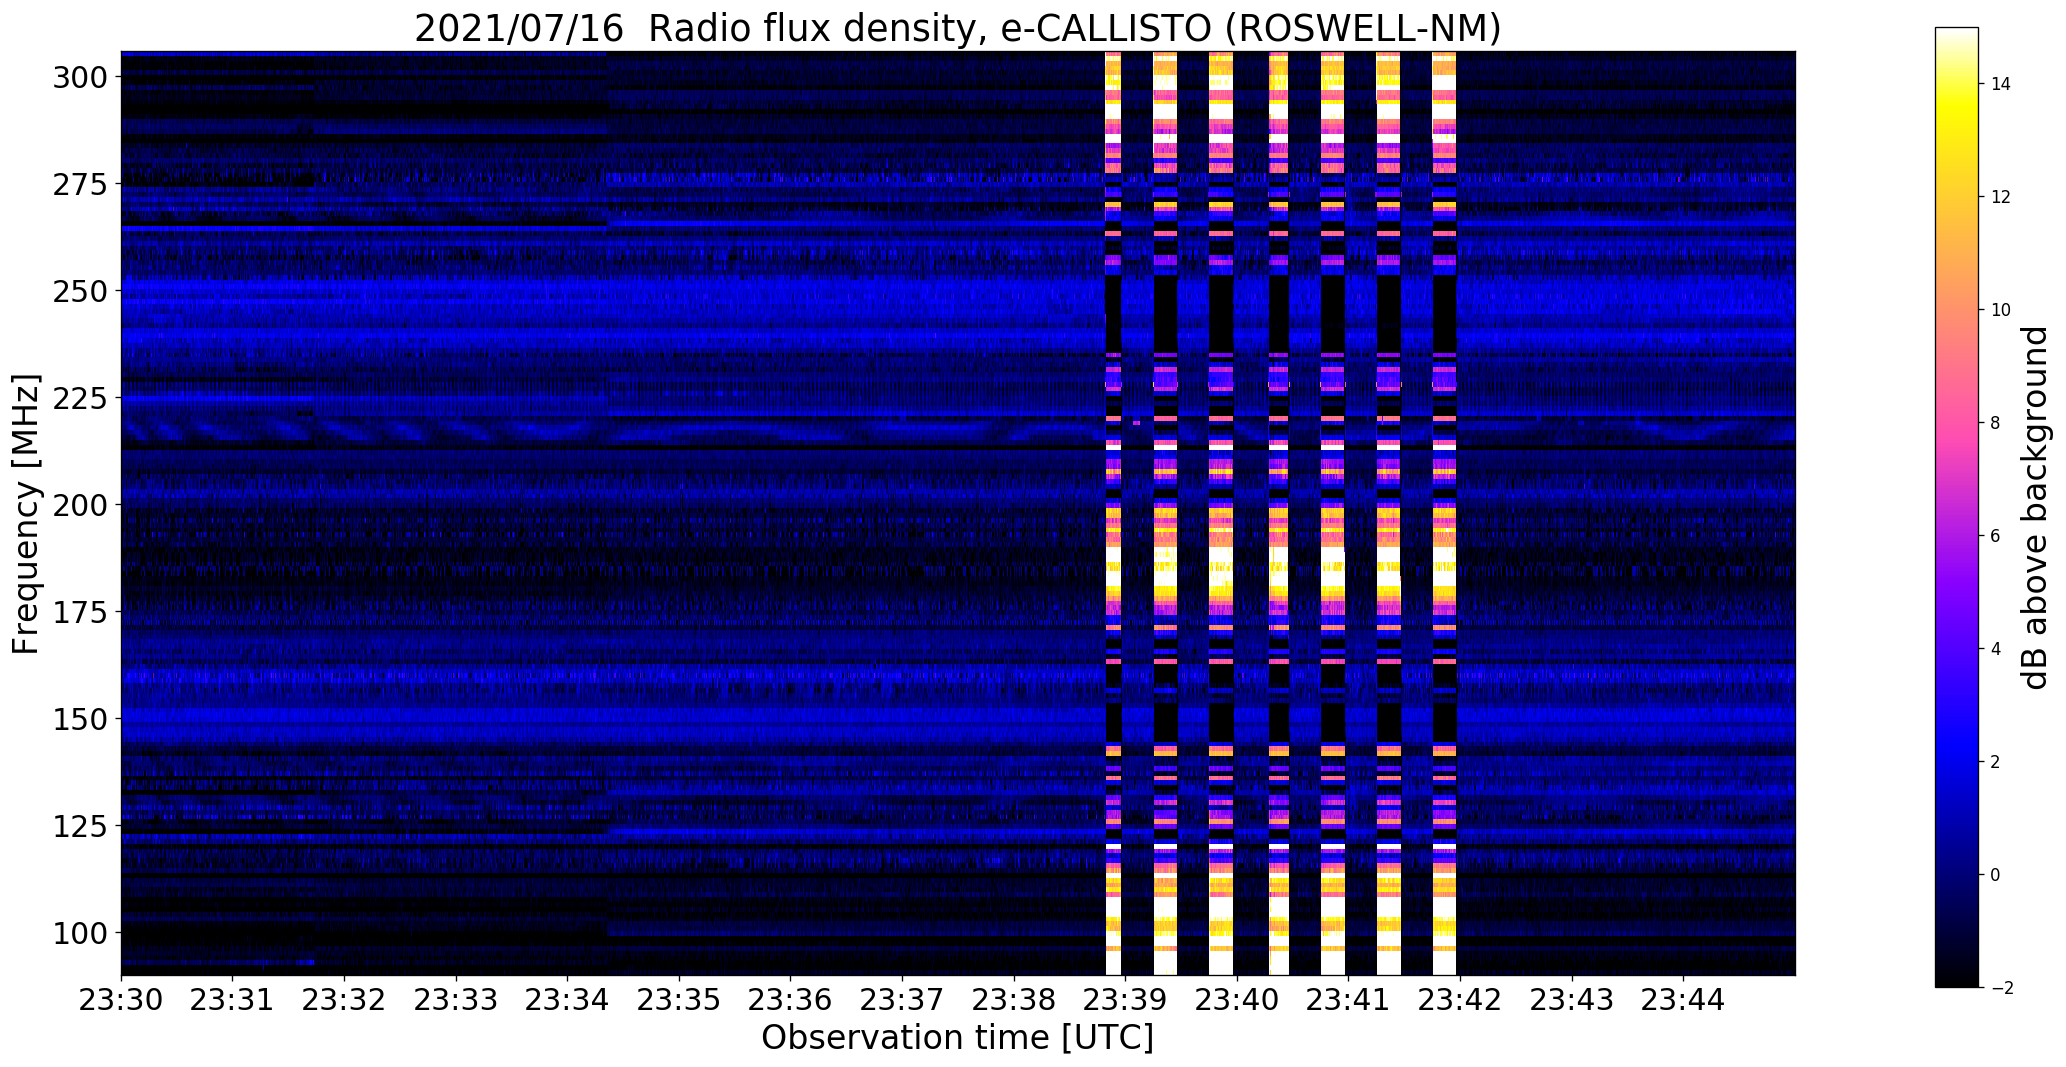
Task: Click the 23:44 time tick label
Action: pos(1684,1000)
